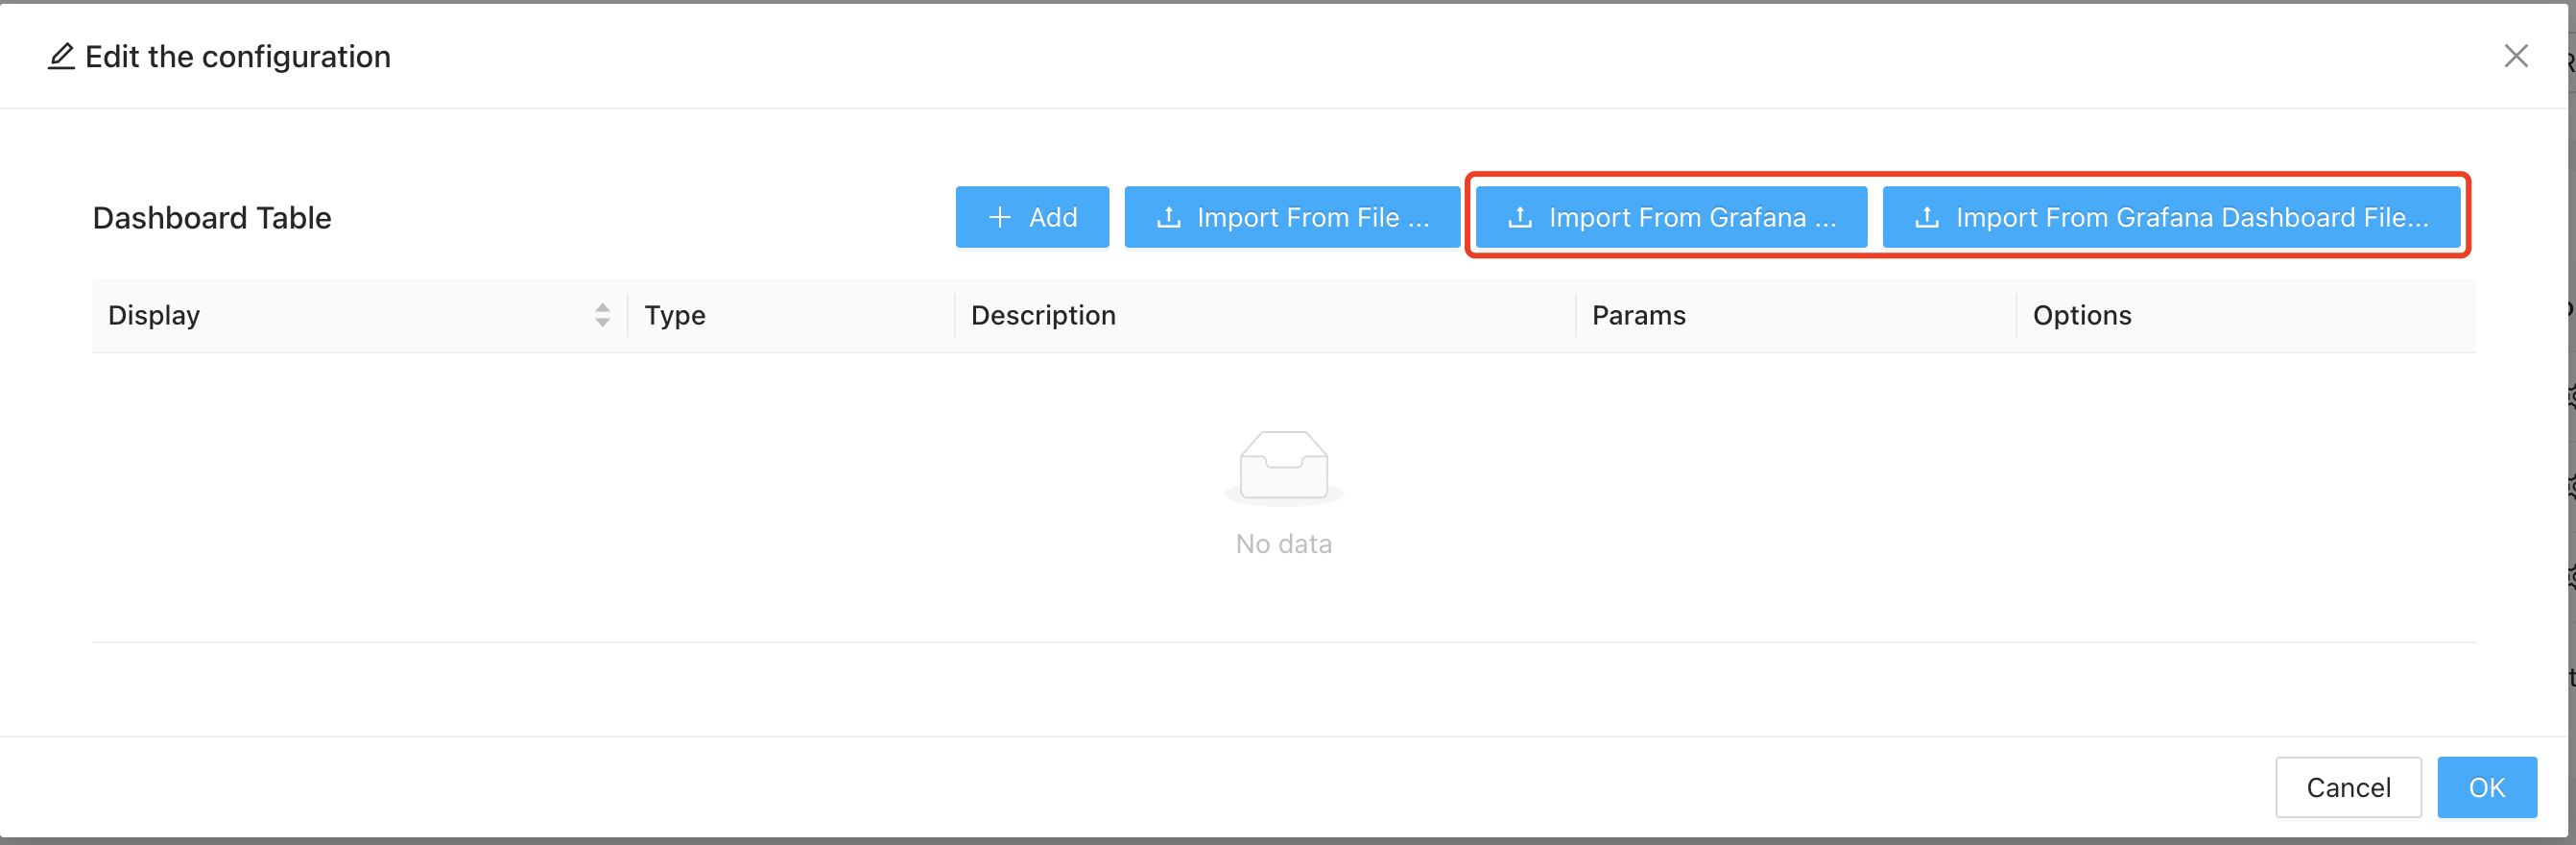Close the Edit the configuration dialog
Image resolution: width=2576 pixels, height=845 pixels.
[x=2515, y=56]
